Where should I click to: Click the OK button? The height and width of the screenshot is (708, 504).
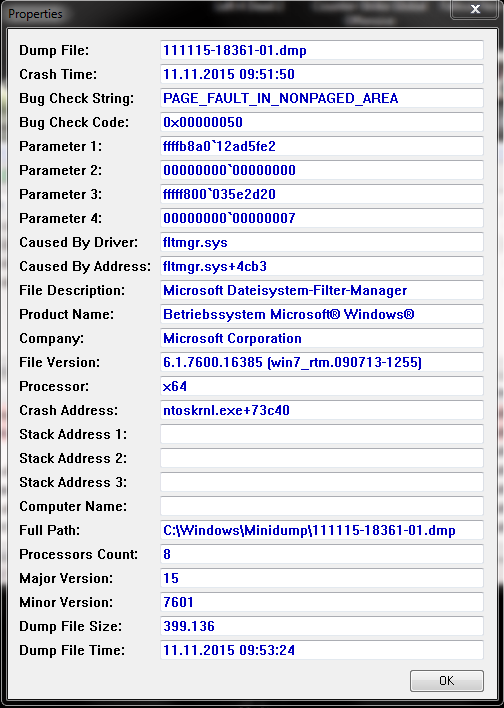446,680
